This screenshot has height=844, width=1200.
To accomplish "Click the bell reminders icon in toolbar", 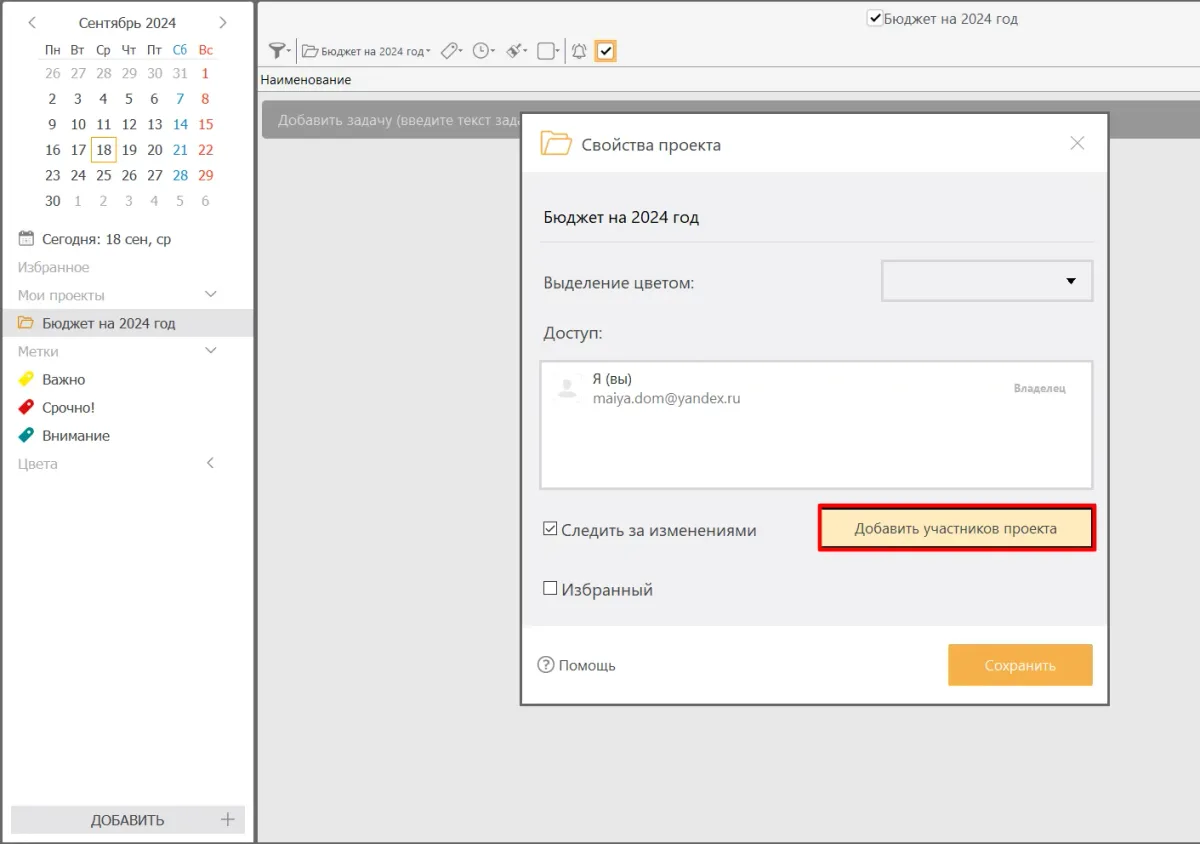I will point(579,51).
